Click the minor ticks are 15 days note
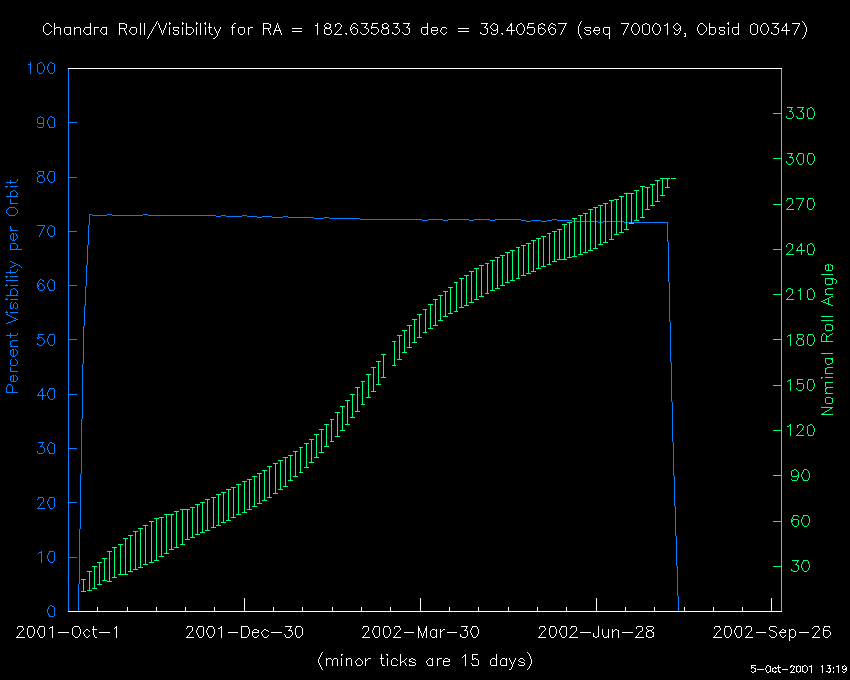 click(425, 661)
